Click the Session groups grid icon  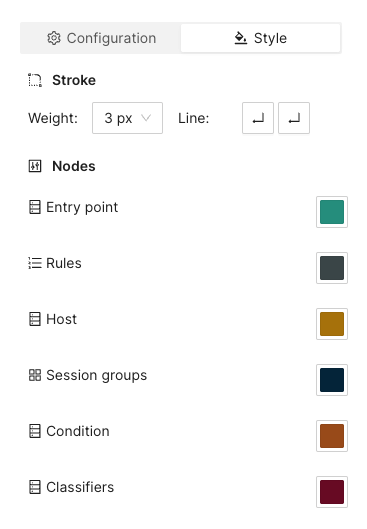(x=35, y=375)
